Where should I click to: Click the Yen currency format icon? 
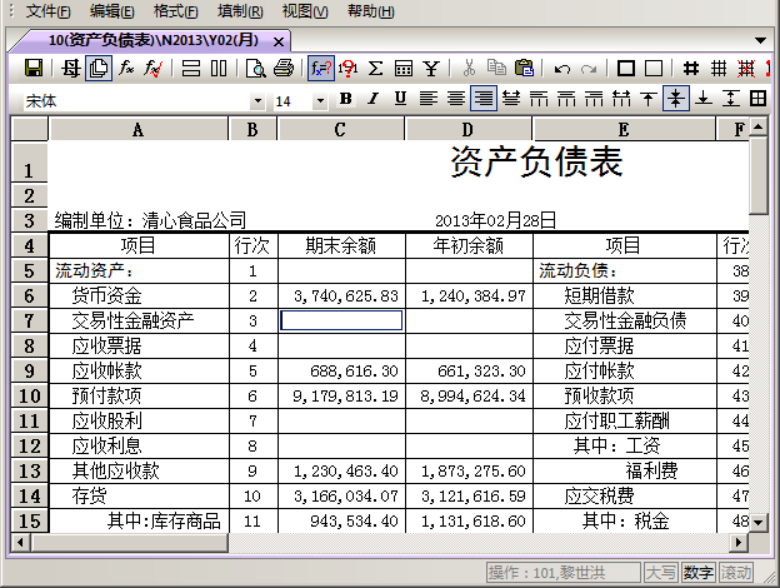point(431,68)
